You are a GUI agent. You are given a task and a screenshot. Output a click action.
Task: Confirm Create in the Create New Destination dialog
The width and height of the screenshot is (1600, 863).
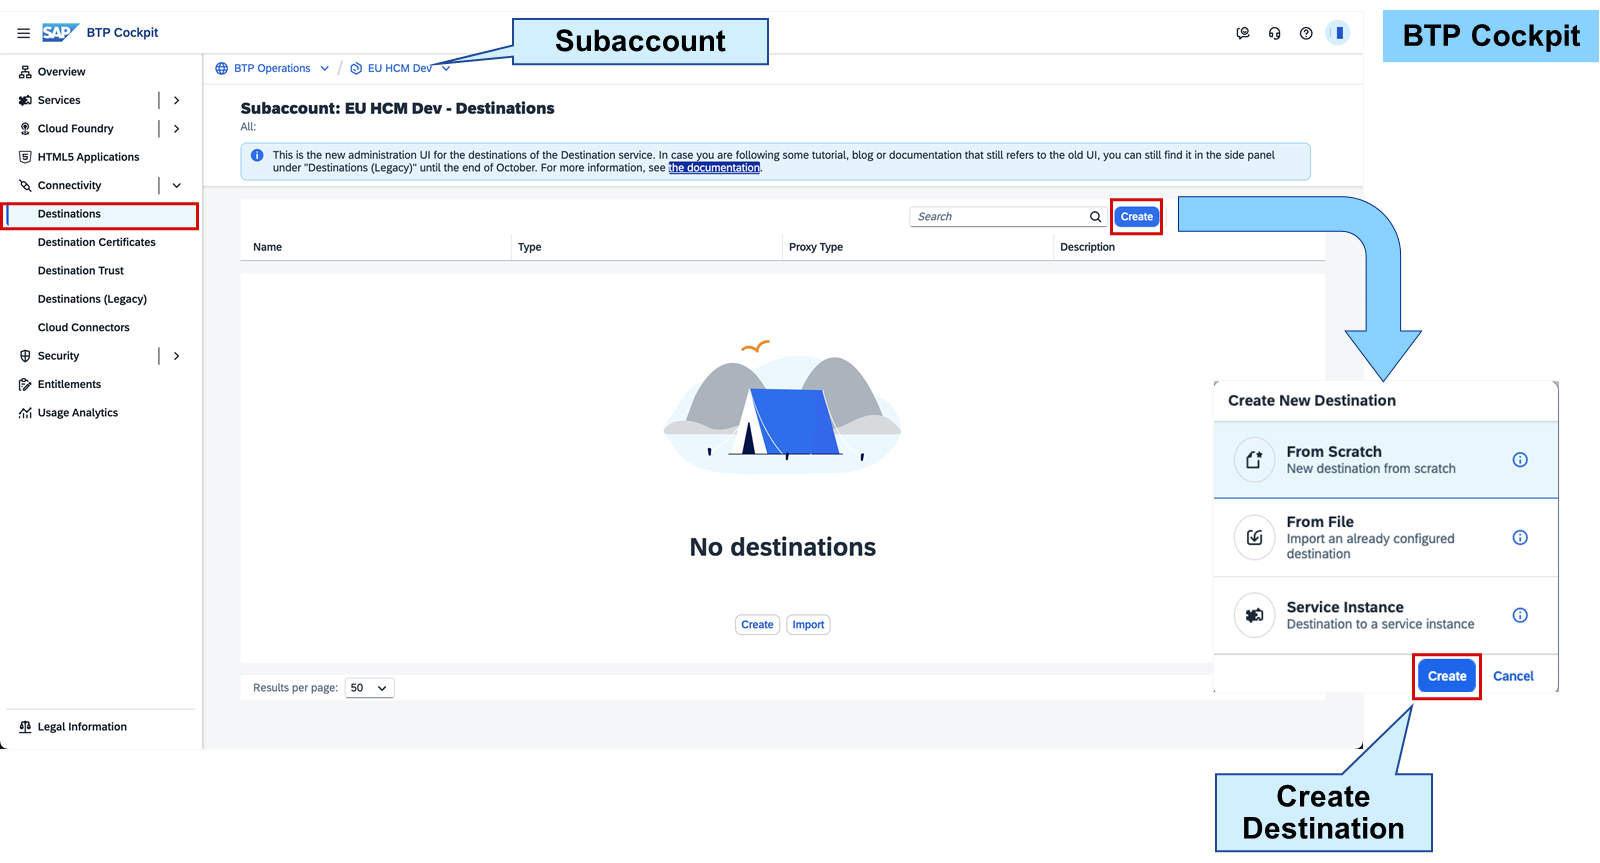tap(1447, 677)
